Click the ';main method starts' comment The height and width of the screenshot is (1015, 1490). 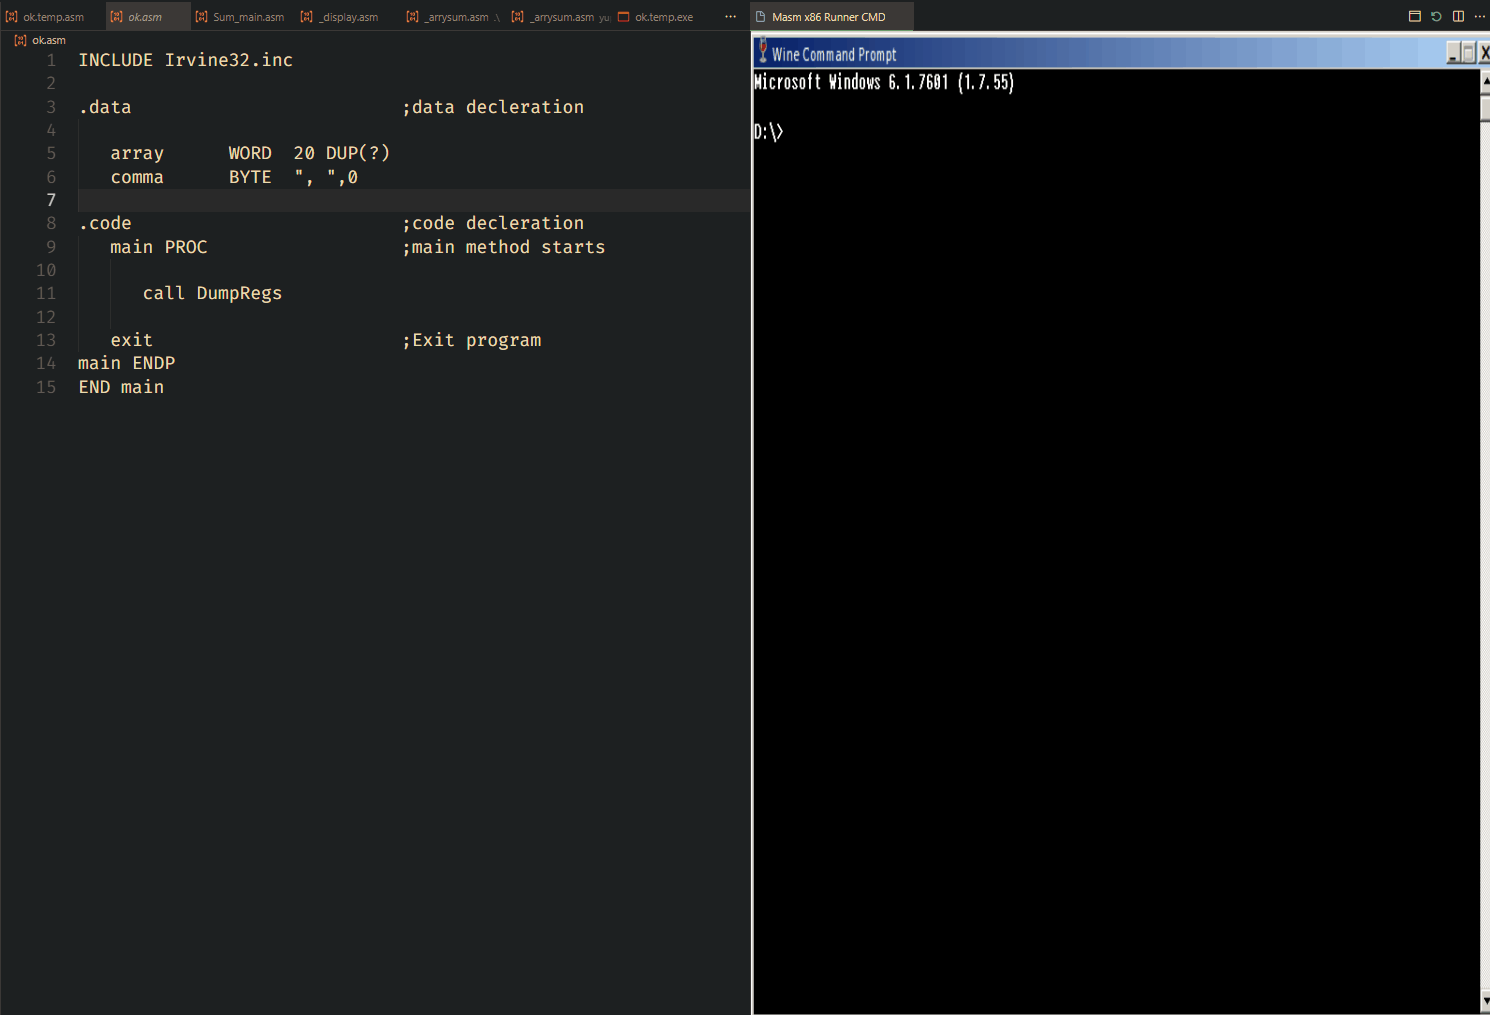click(504, 247)
